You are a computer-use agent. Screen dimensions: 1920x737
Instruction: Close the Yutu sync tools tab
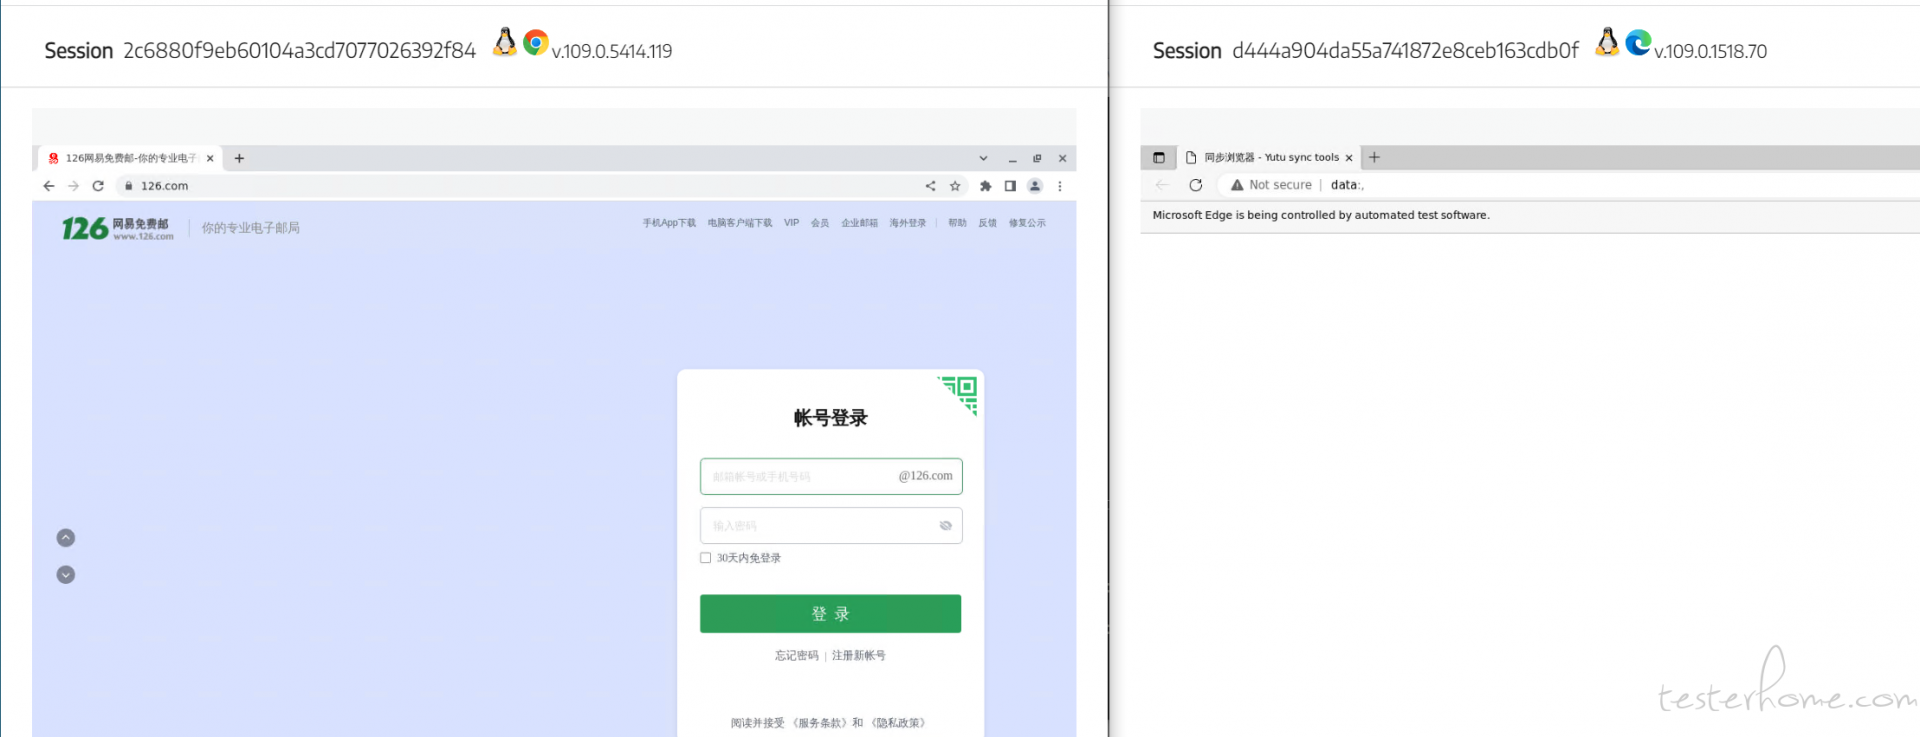[1349, 158]
